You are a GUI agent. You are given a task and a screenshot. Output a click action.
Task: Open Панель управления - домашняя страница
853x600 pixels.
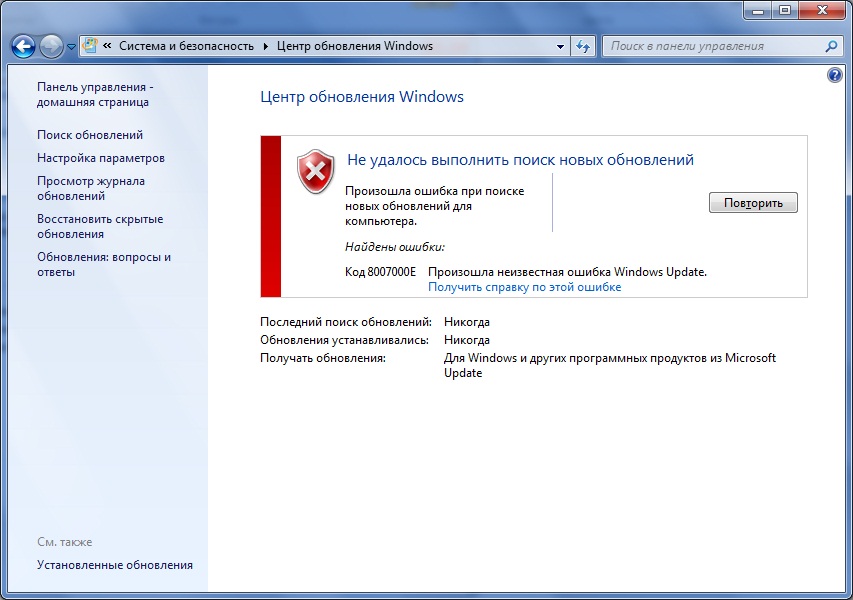click(95, 95)
